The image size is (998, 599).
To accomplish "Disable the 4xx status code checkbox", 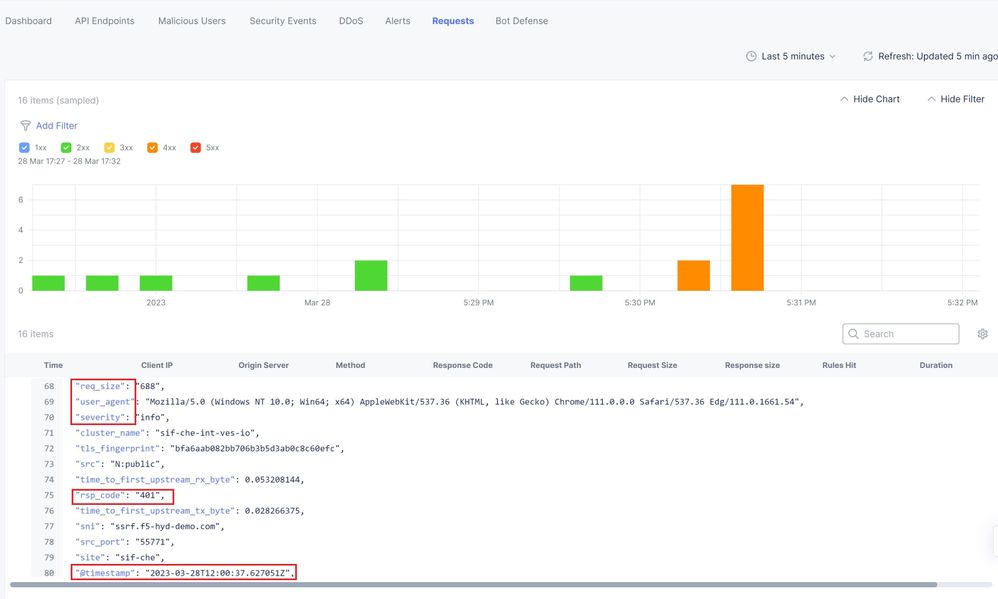I will tap(152, 148).
